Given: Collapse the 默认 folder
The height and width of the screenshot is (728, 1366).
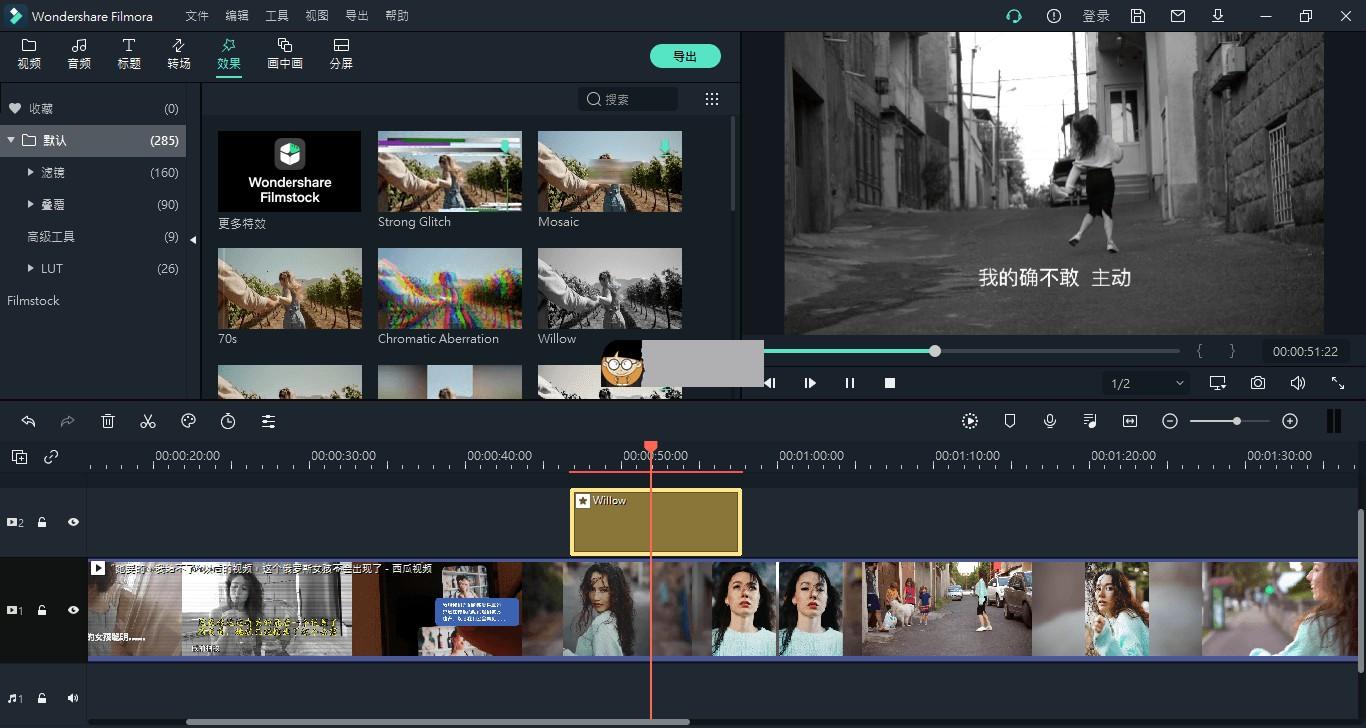Looking at the screenshot, I should pyautogui.click(x=11, y=140).
